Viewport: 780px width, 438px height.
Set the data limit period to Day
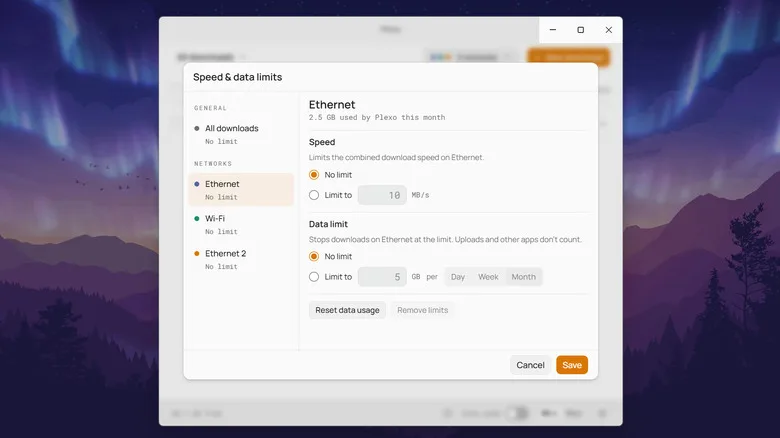[x=458, y=277]
